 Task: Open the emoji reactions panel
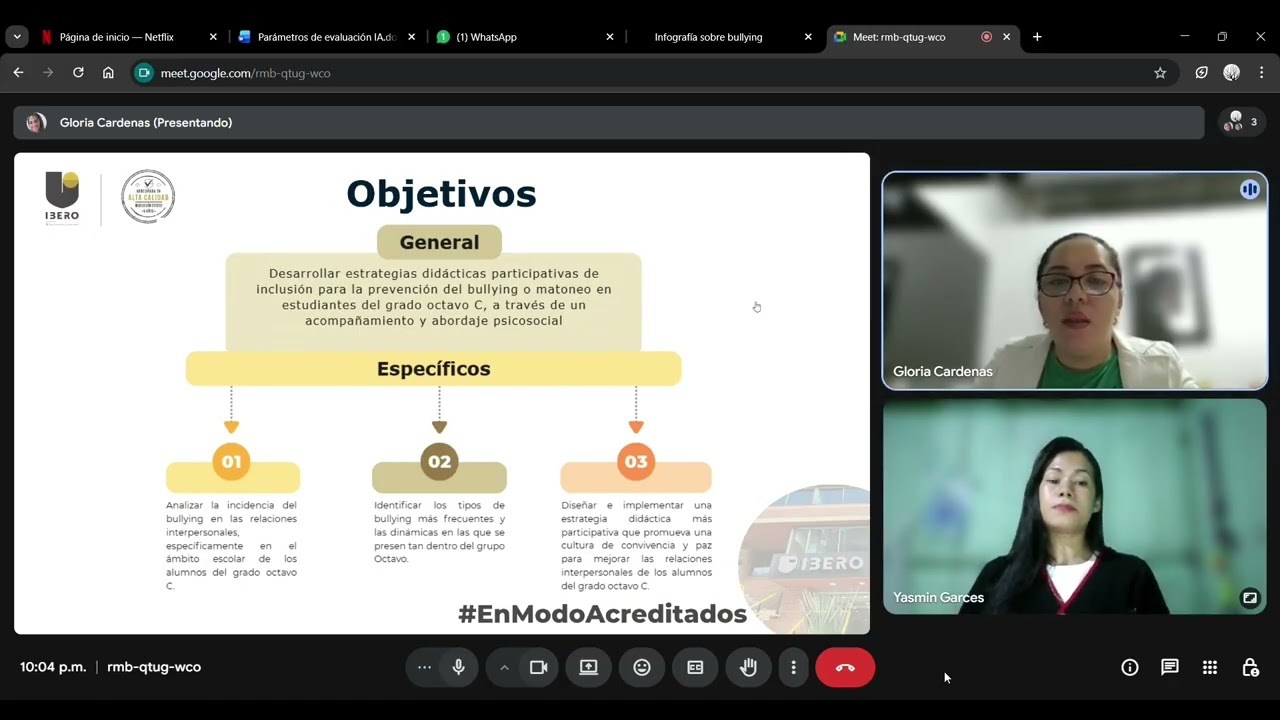coord(642,667)
